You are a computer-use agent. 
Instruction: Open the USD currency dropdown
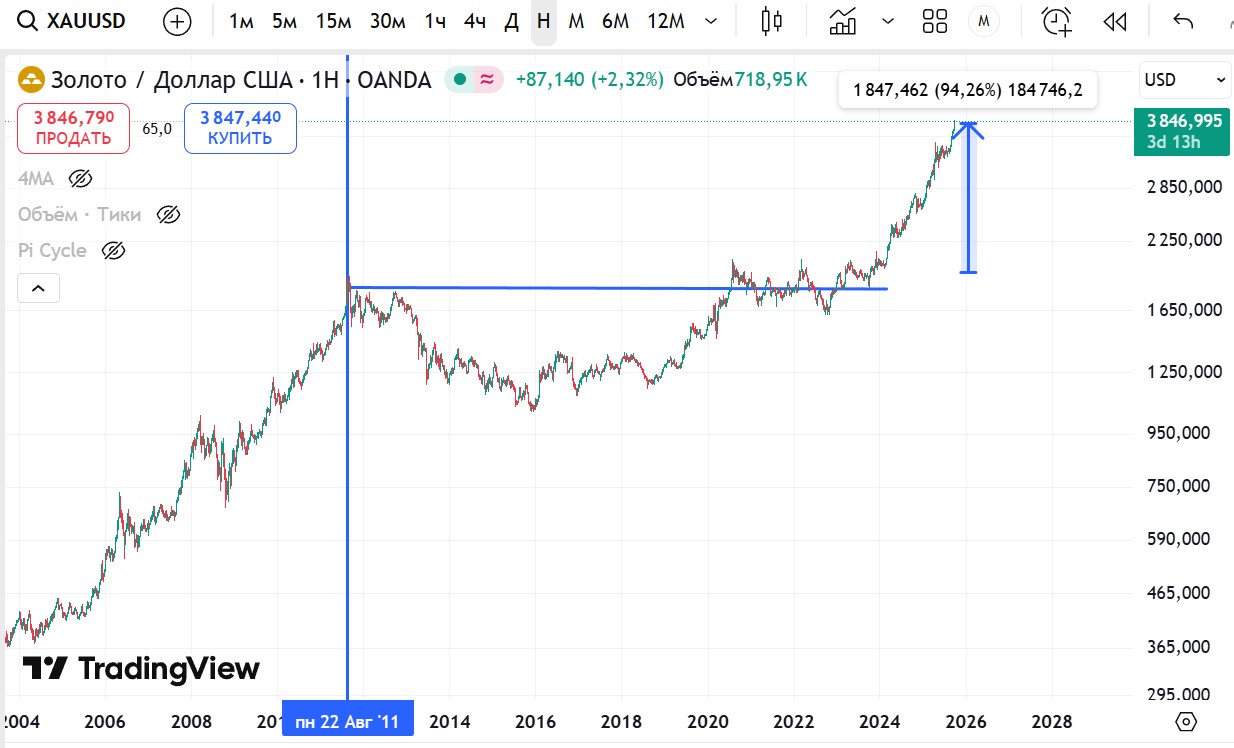tap(1186, 80)
